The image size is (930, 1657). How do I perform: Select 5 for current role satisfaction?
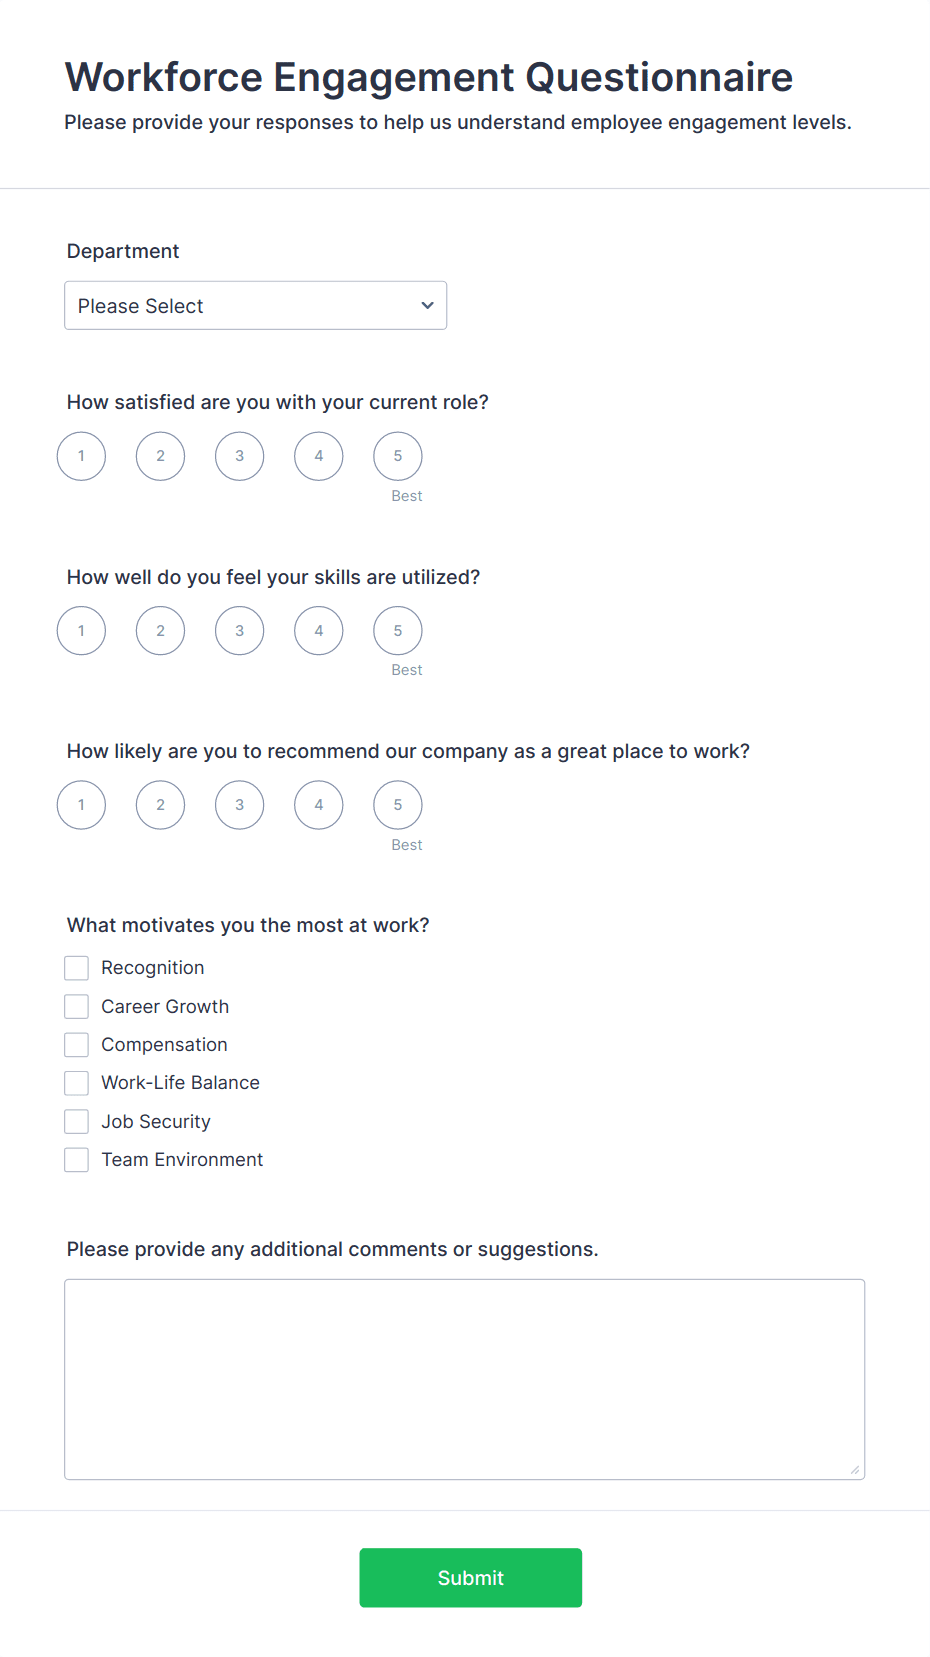tap(397, 456)
